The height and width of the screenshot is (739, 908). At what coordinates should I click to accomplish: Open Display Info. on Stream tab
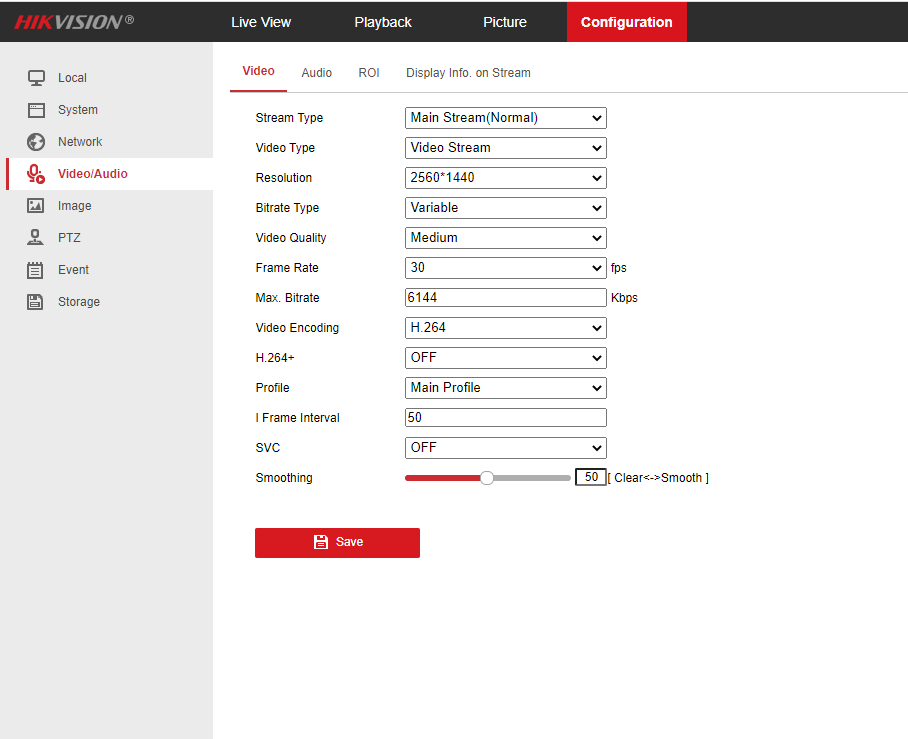(x=468, y=73)
